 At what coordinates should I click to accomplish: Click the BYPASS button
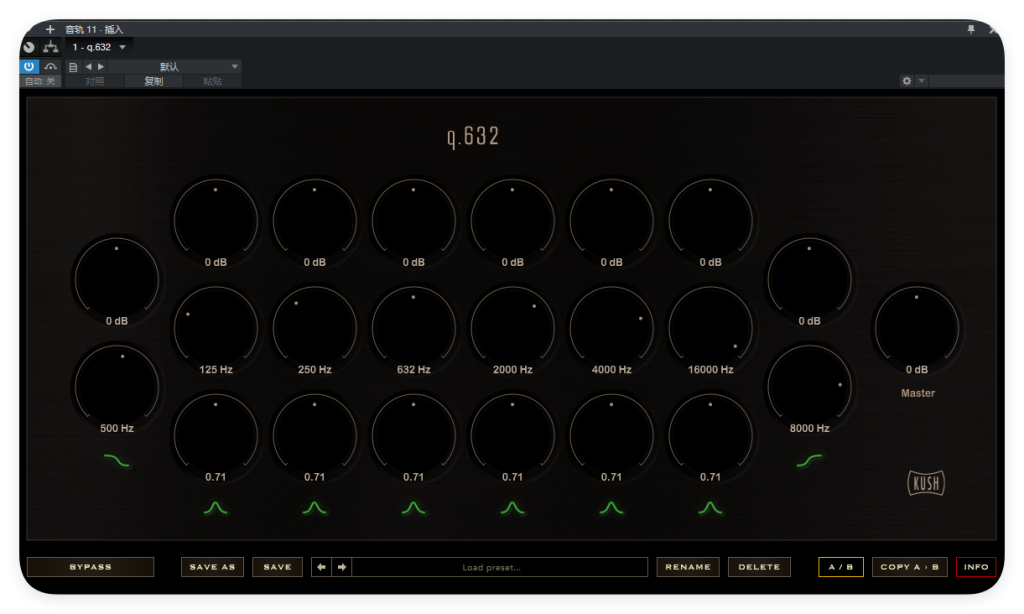pyautogui.click(x=91, y=567)
